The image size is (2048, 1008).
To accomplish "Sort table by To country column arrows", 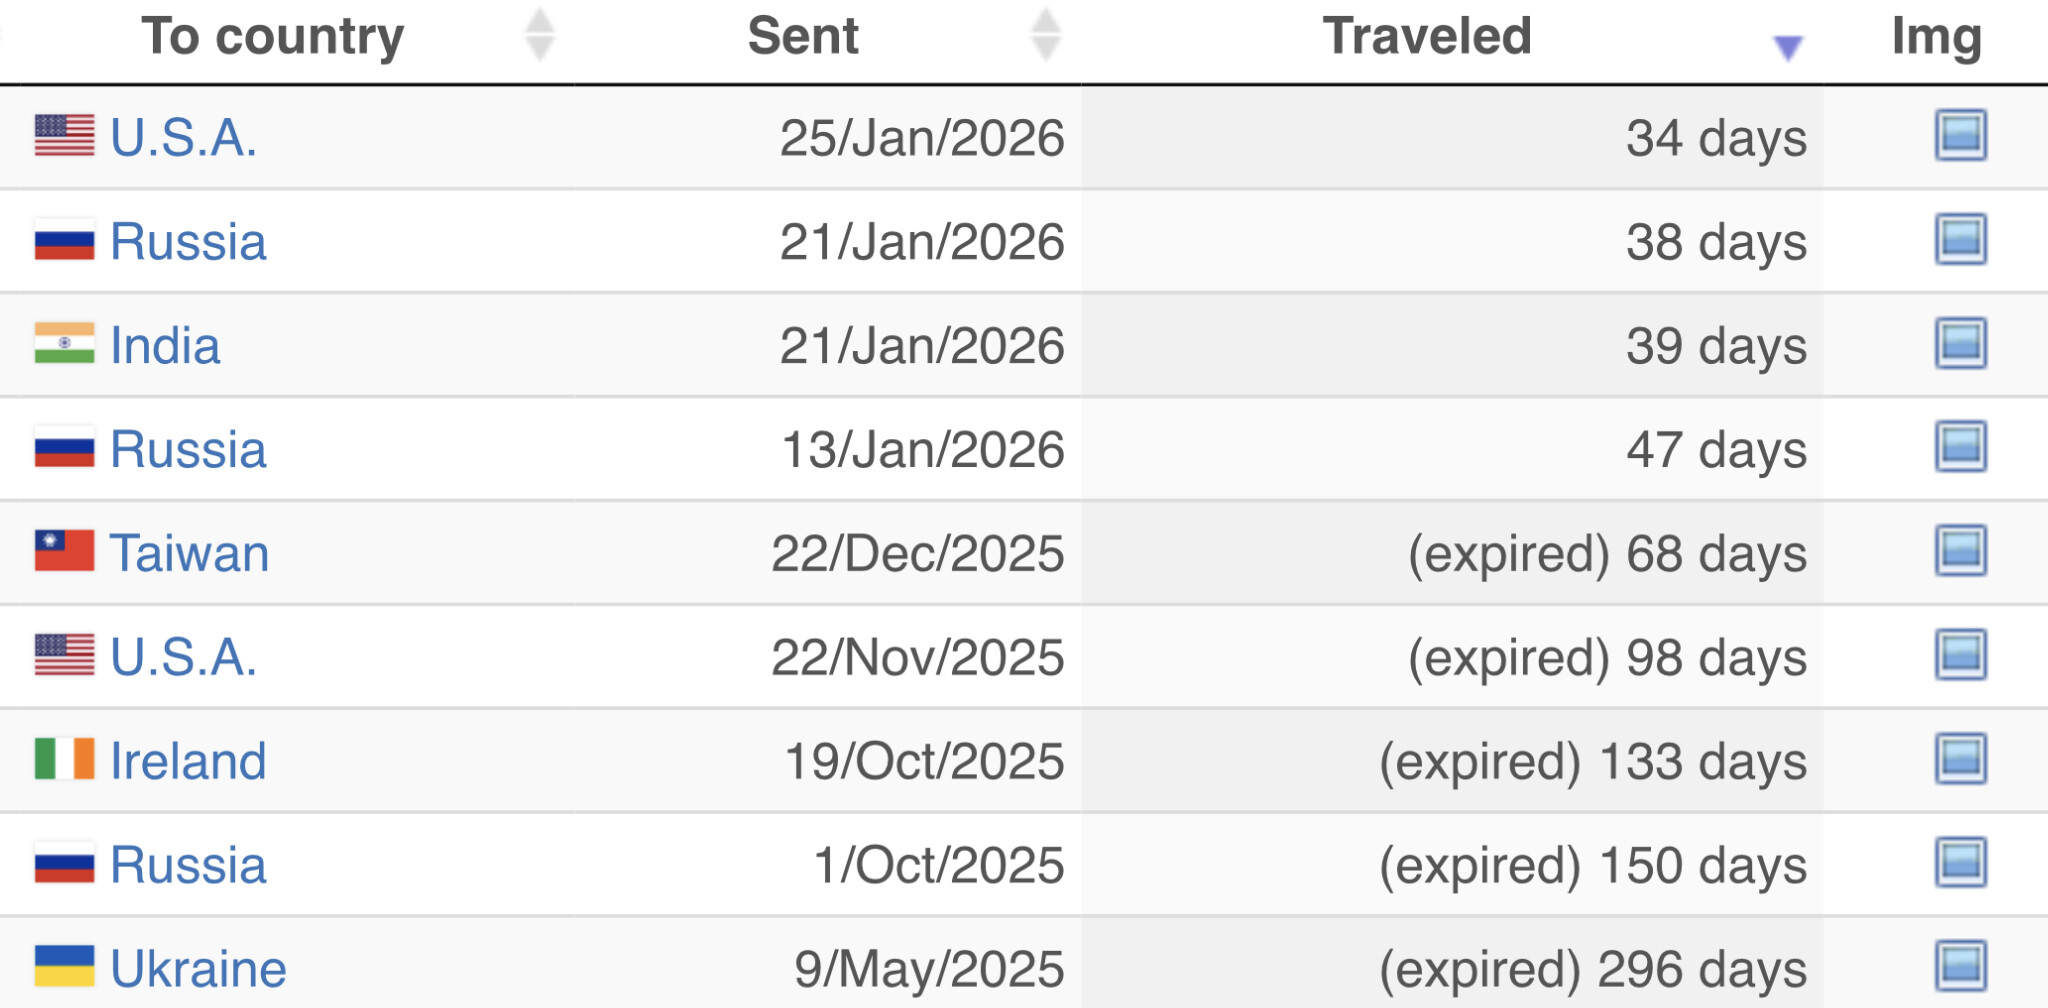I will [x=540, y=35].
